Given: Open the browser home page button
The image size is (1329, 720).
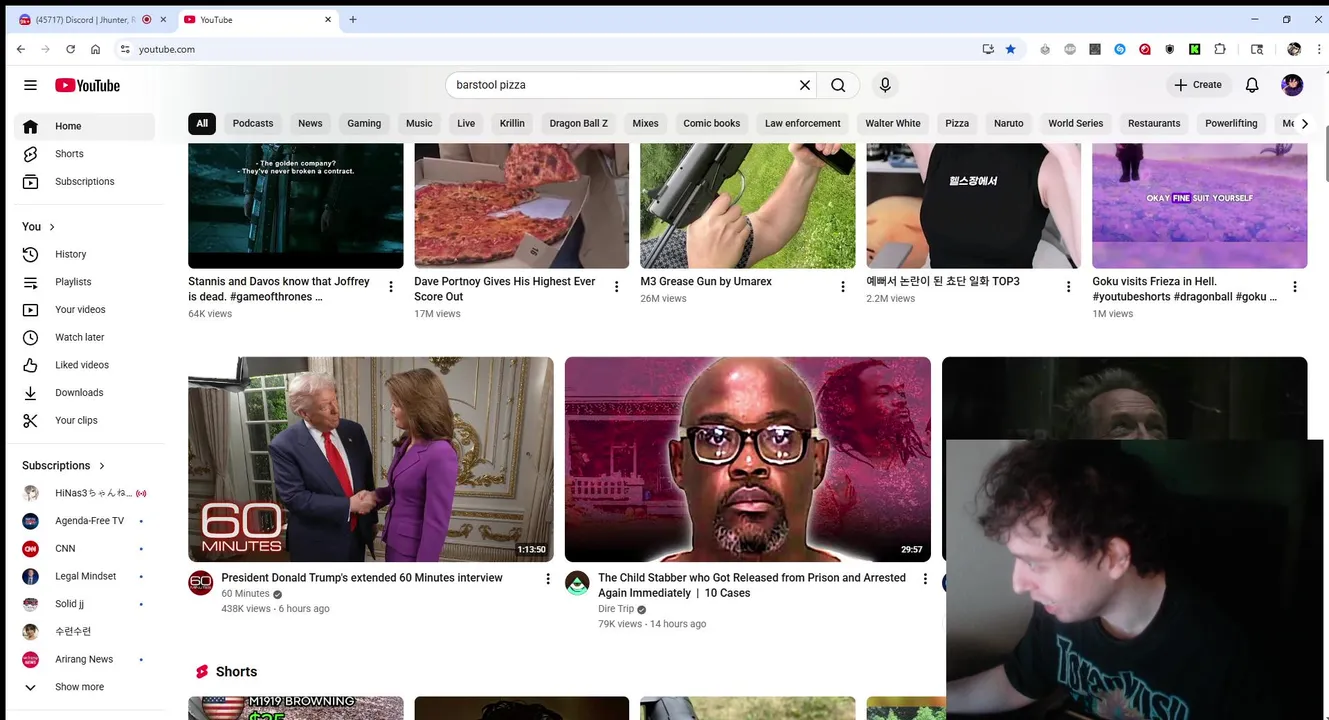Looking at the screenshot, I should point(95,49).
